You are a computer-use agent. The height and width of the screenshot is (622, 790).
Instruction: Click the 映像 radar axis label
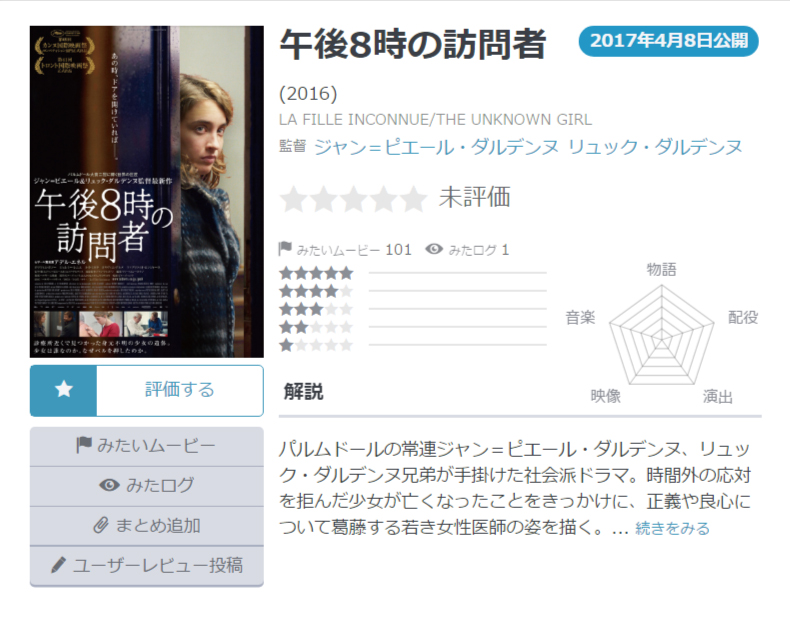[606, 396]
